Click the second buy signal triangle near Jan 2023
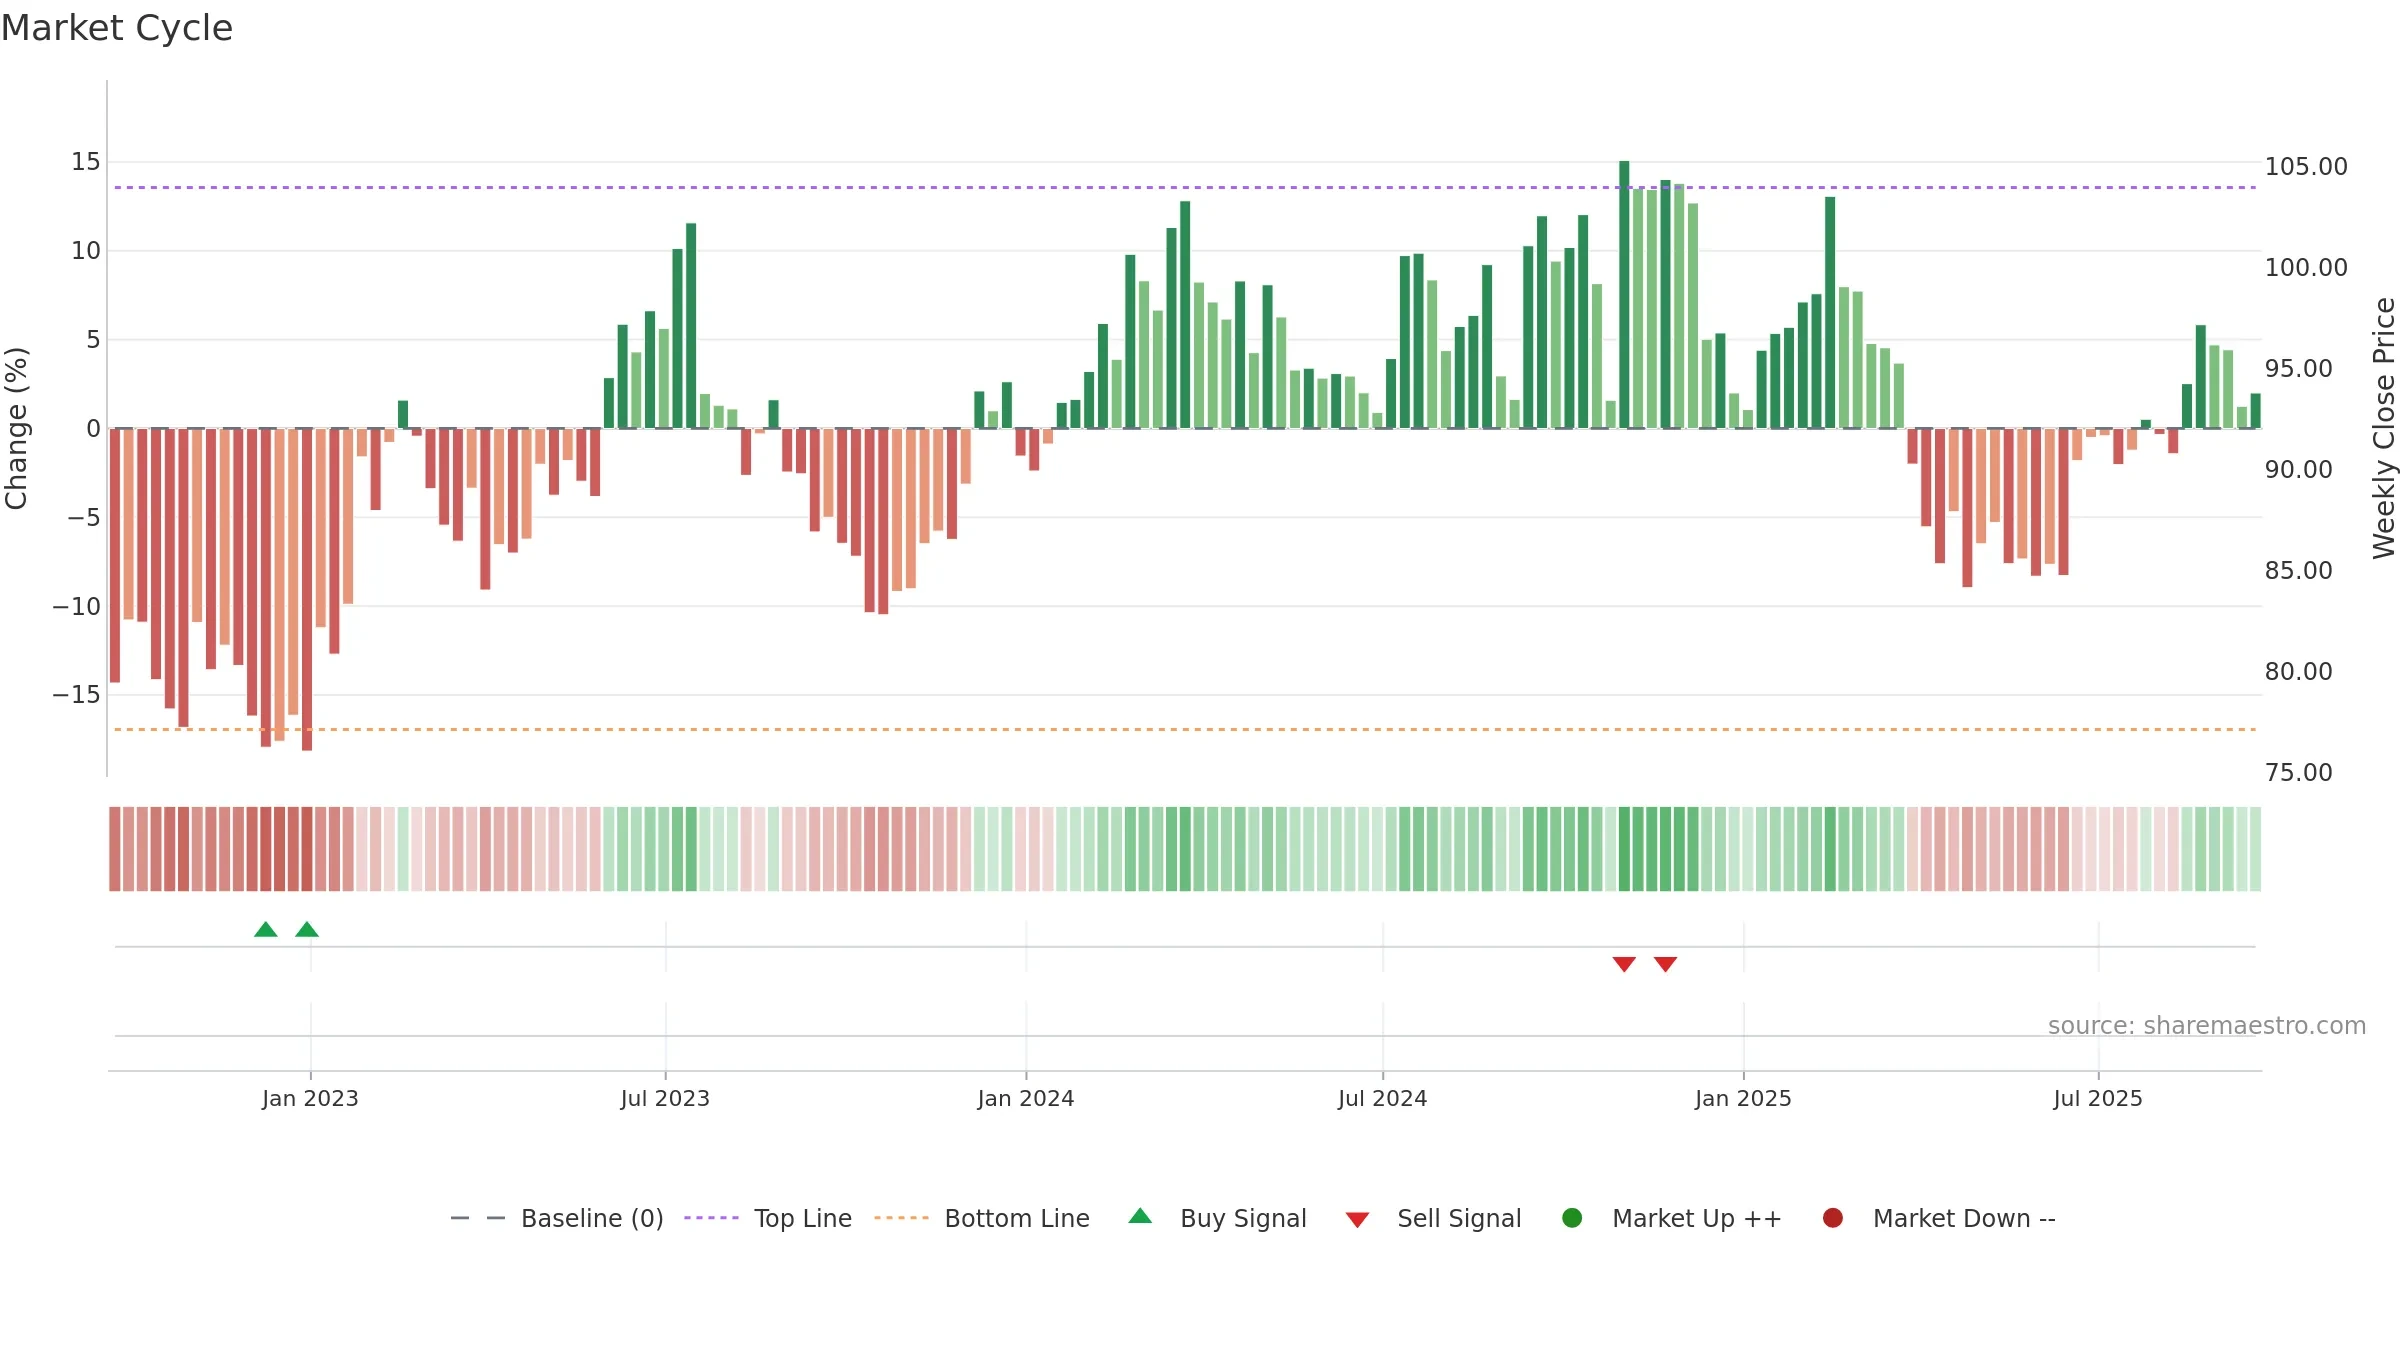 pos(307,930)
